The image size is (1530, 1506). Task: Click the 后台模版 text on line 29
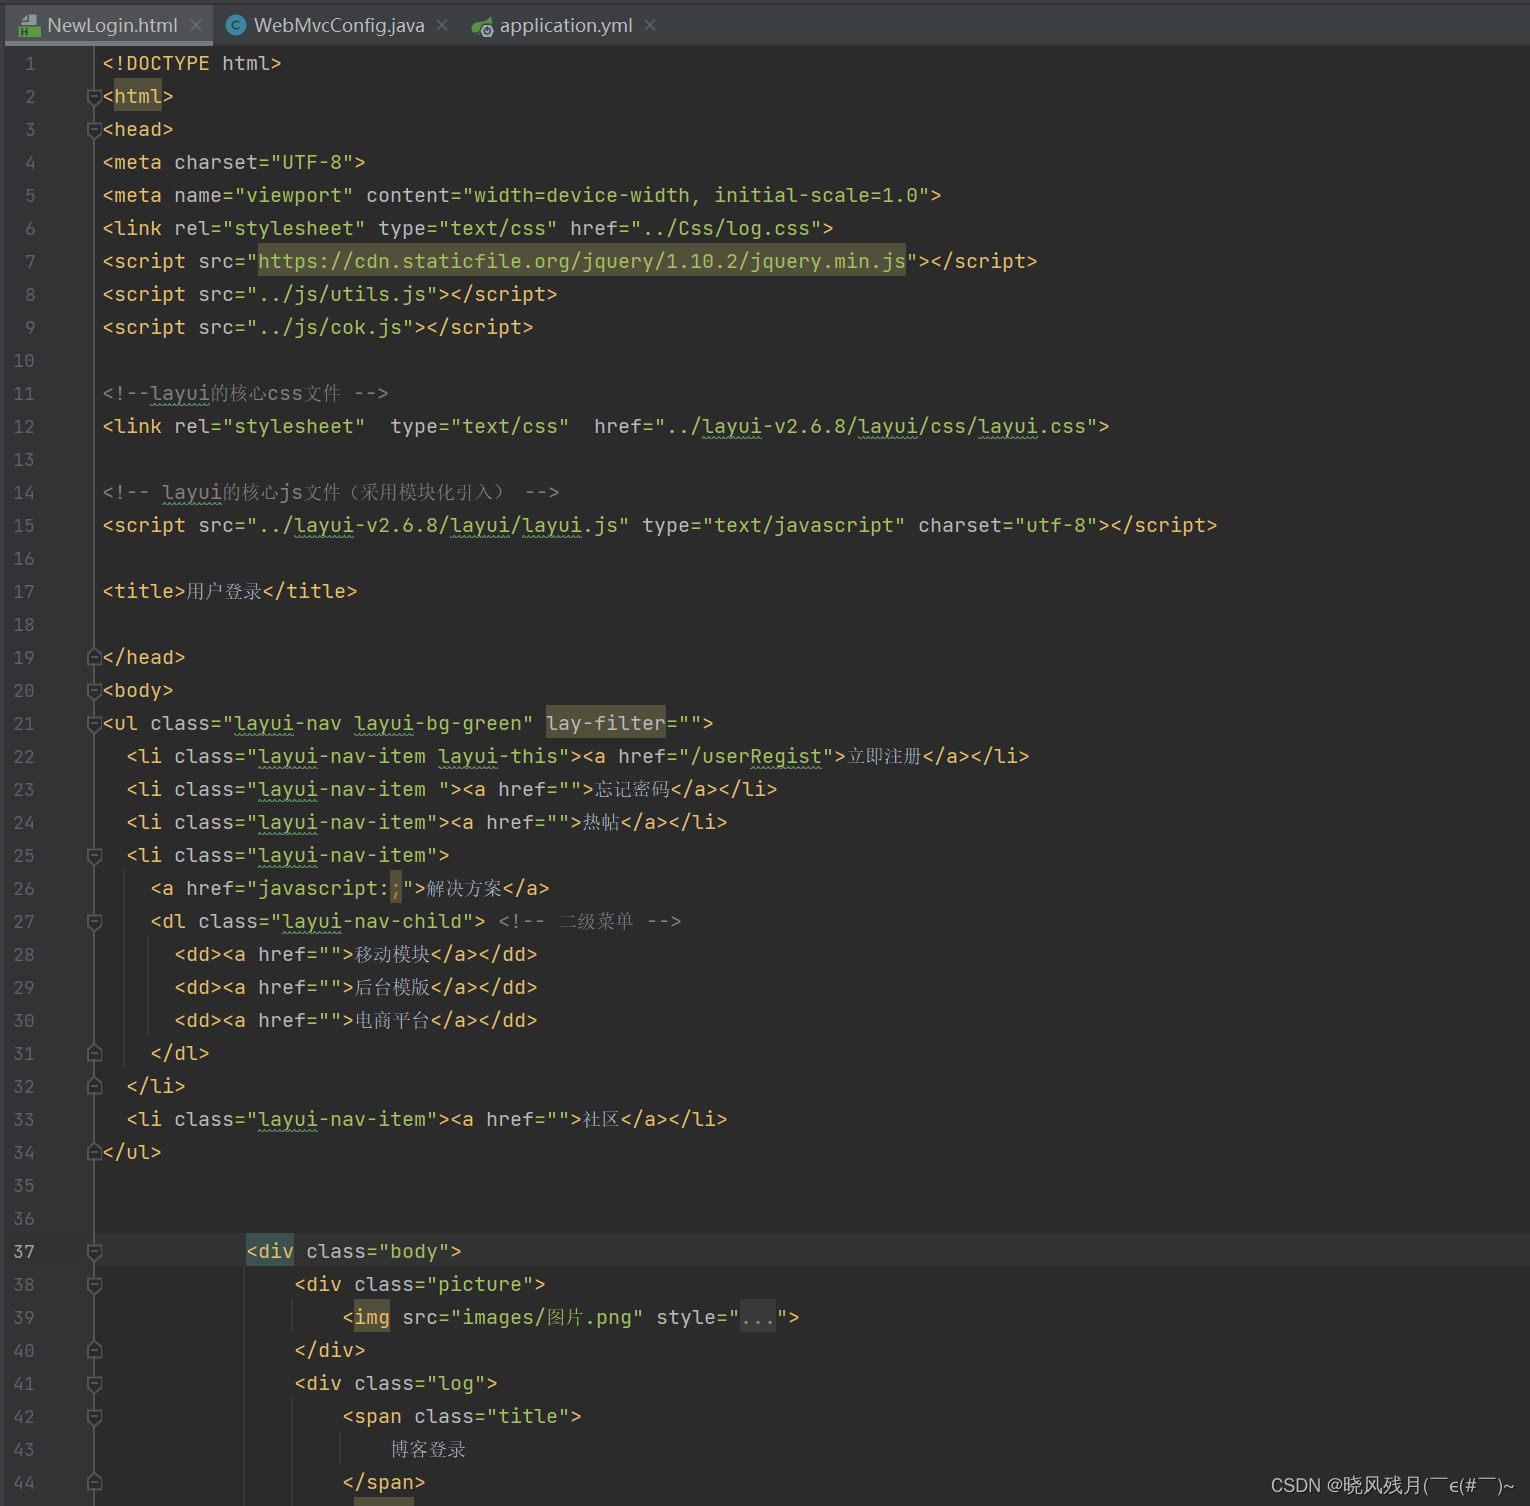point(392,987)
